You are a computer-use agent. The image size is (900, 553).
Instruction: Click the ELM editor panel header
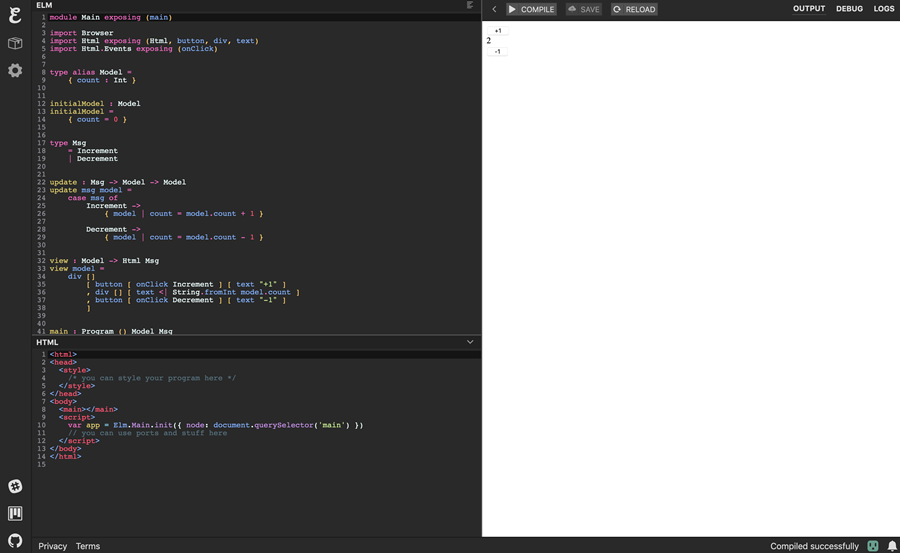pyautogui.click(x=257, y=5)
